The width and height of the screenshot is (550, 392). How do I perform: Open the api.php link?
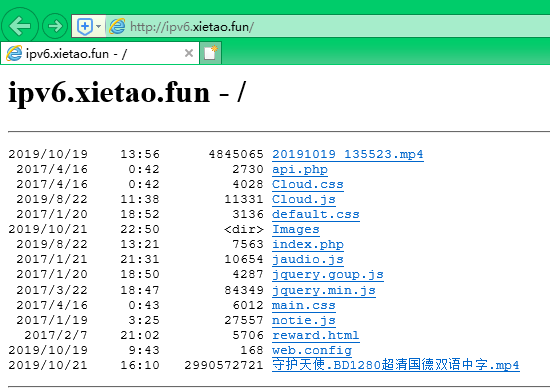click(300, 170)
